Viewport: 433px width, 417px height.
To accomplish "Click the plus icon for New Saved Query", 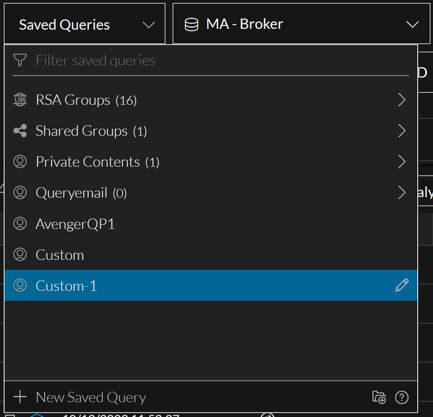I will point(20,397).
